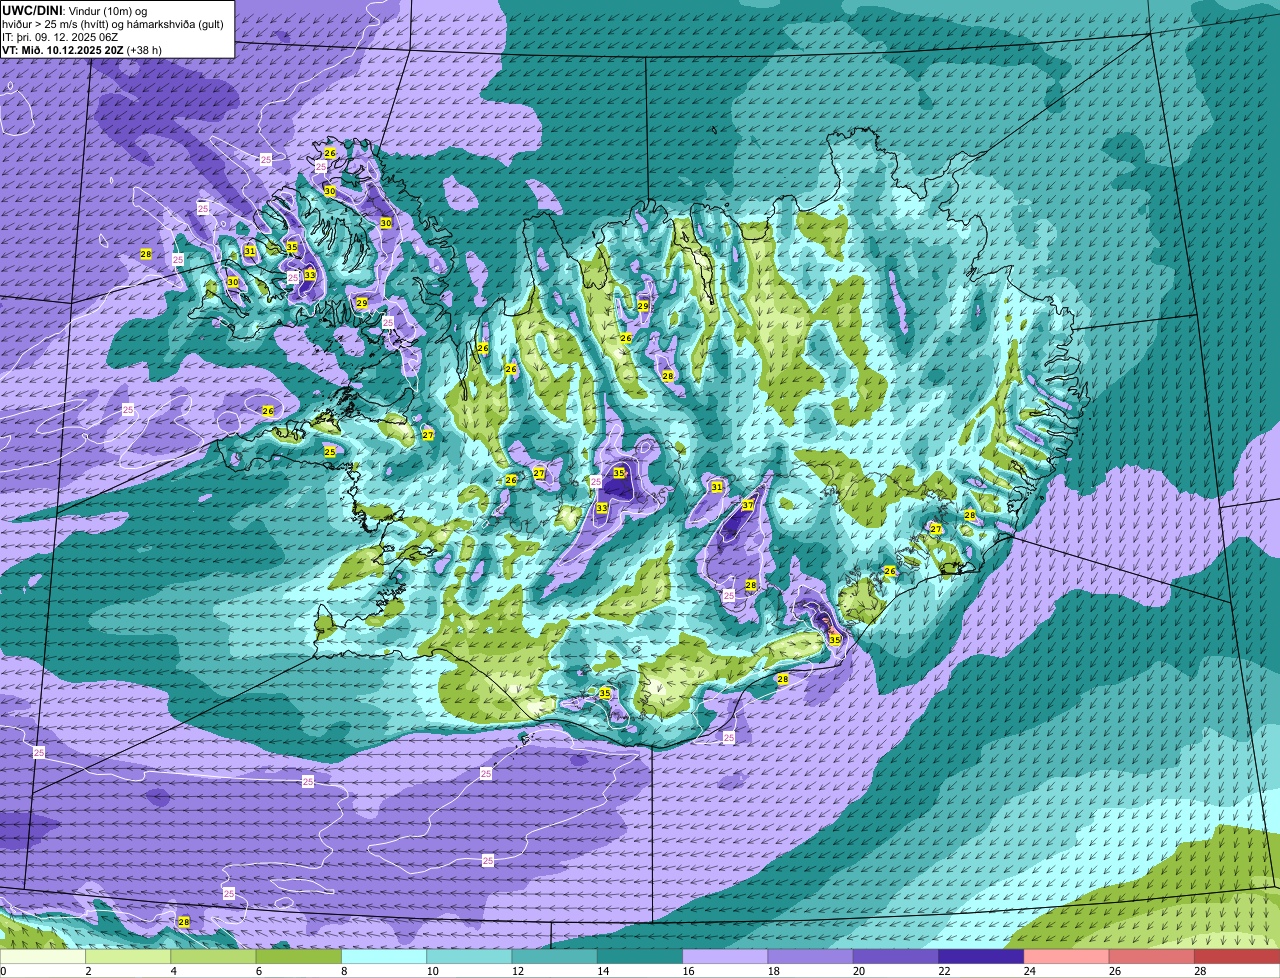Click the scale tick label 4
1280x978 pixels.
coord(174,971)
